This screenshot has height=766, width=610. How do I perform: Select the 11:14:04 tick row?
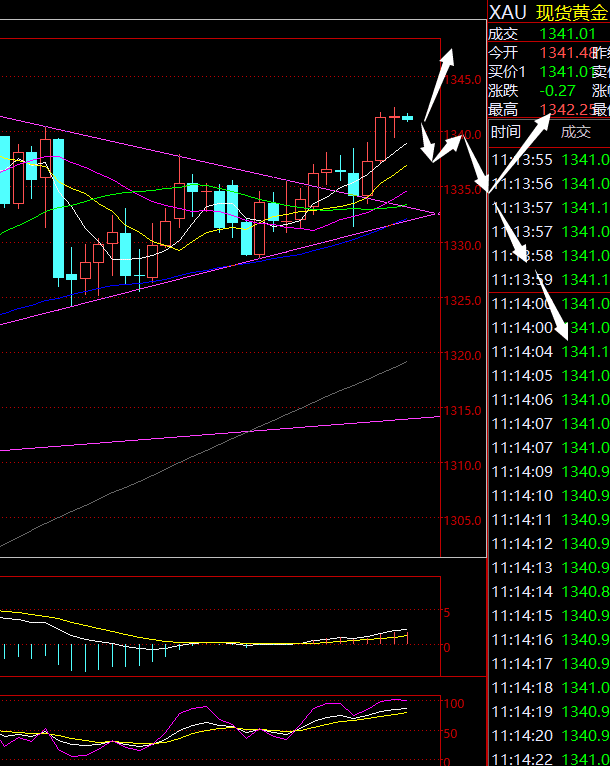[x=548, y=352]
